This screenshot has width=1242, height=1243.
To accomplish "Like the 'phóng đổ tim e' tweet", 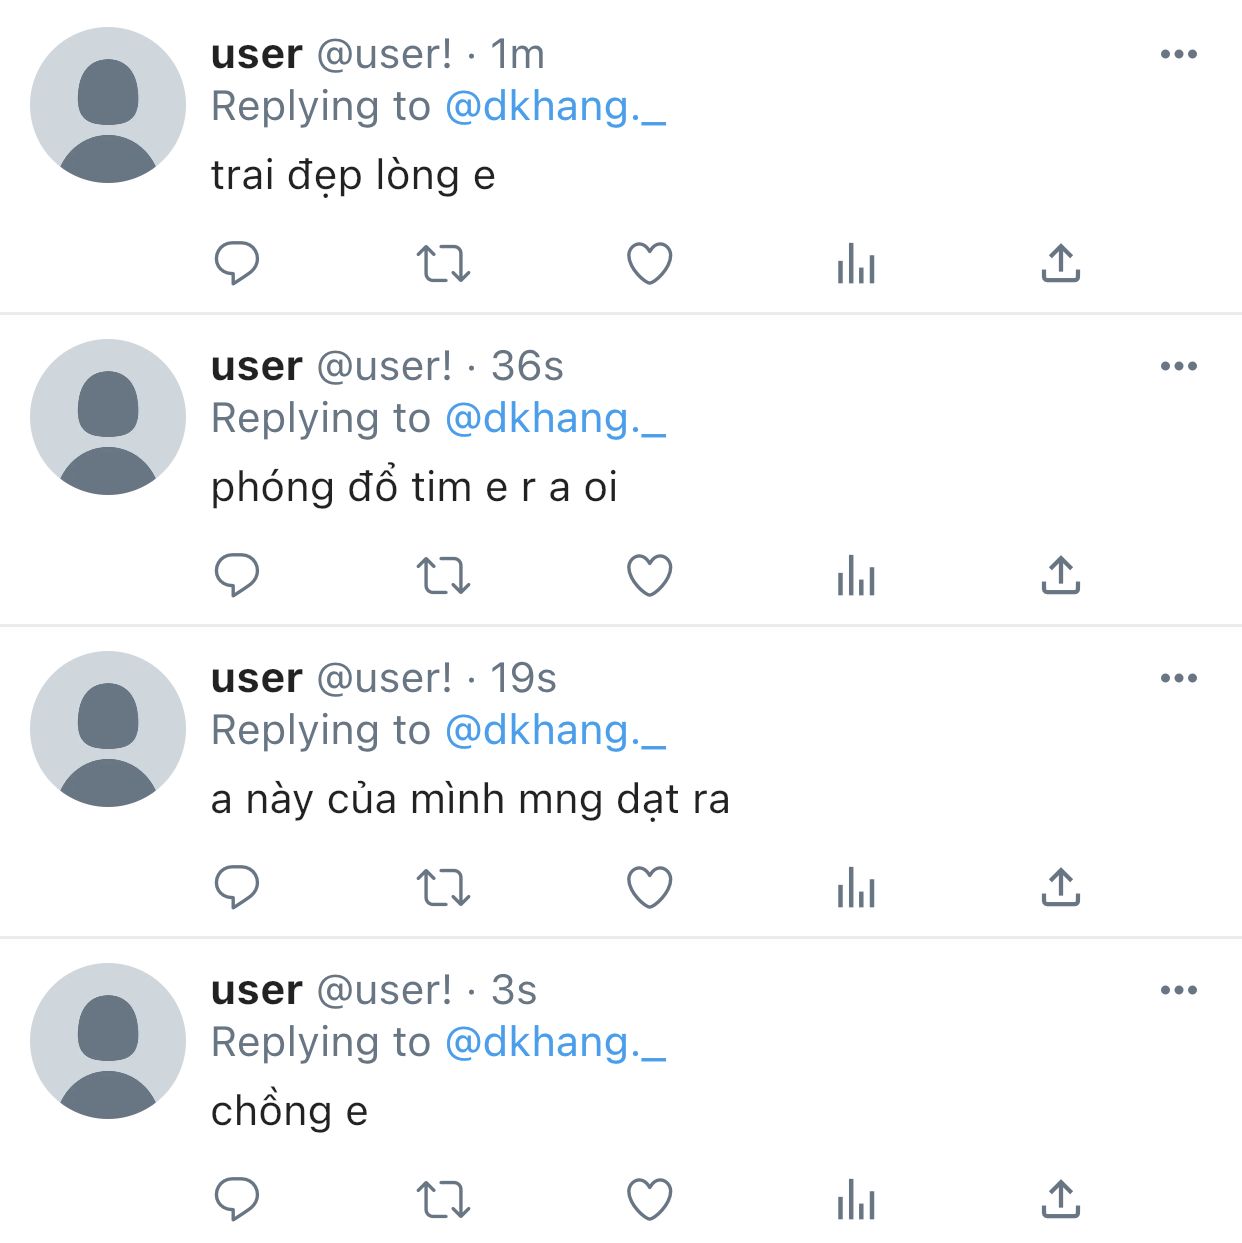I will 649,576.
